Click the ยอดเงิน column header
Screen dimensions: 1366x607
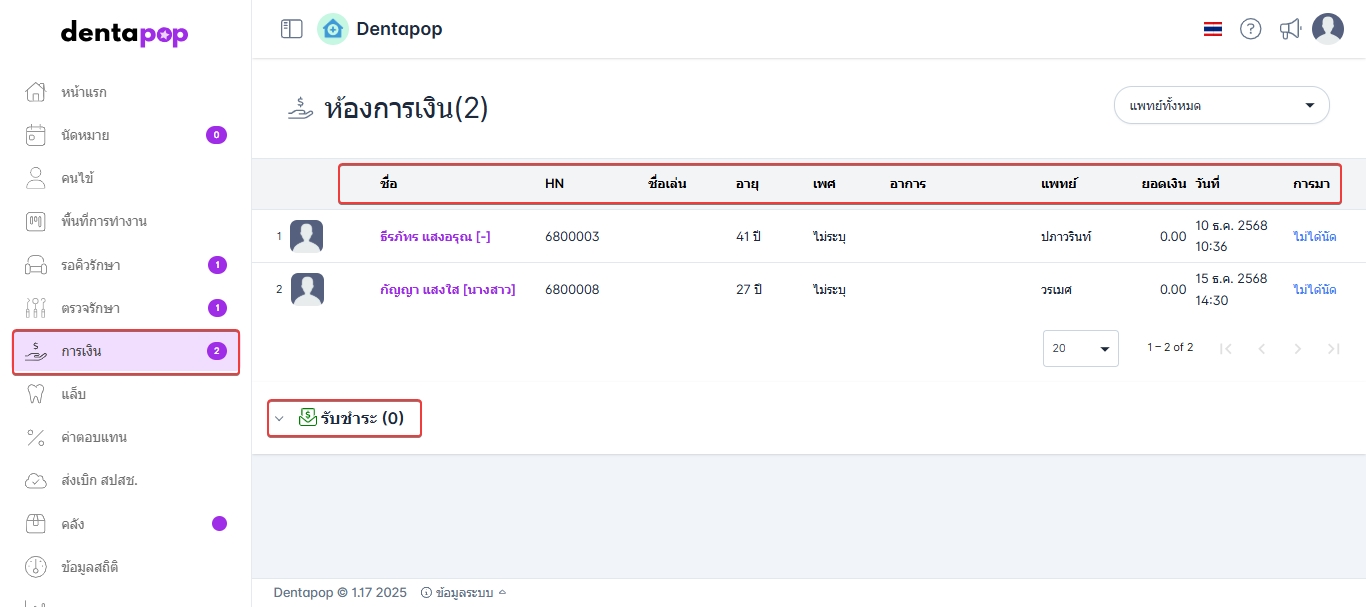tap(1164, 184)
